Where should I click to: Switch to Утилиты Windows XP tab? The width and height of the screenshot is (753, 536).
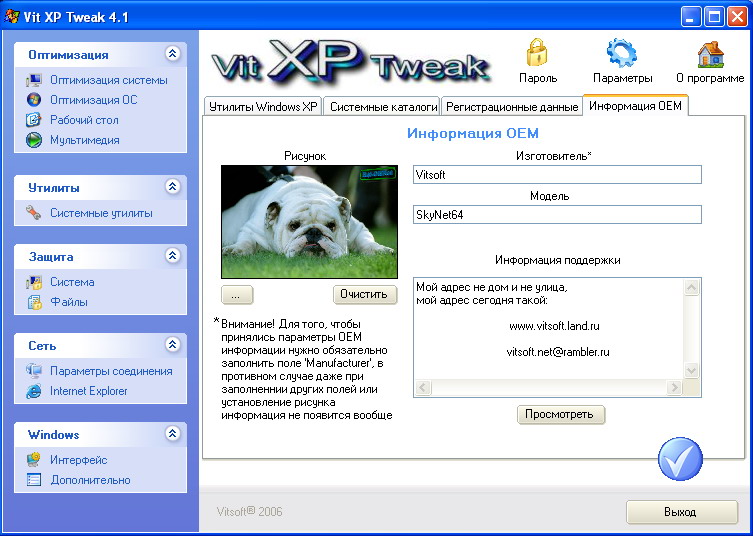click(x=262, y=106)
